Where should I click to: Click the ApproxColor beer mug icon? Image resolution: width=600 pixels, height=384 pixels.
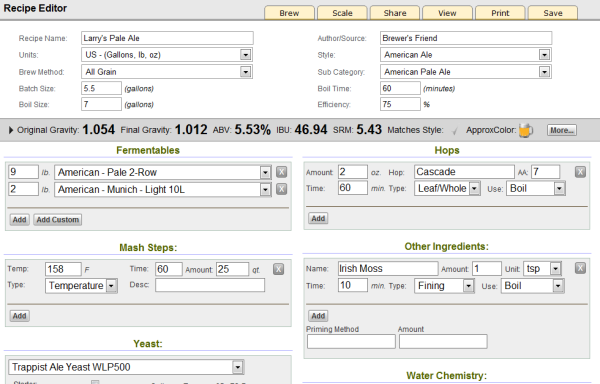[526, 130]
